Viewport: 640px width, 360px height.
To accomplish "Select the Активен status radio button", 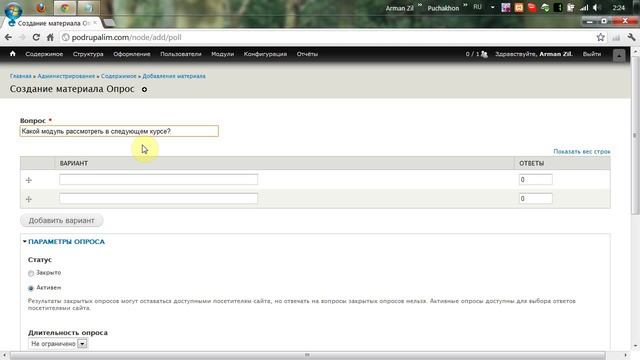I will tap(31, 288).
